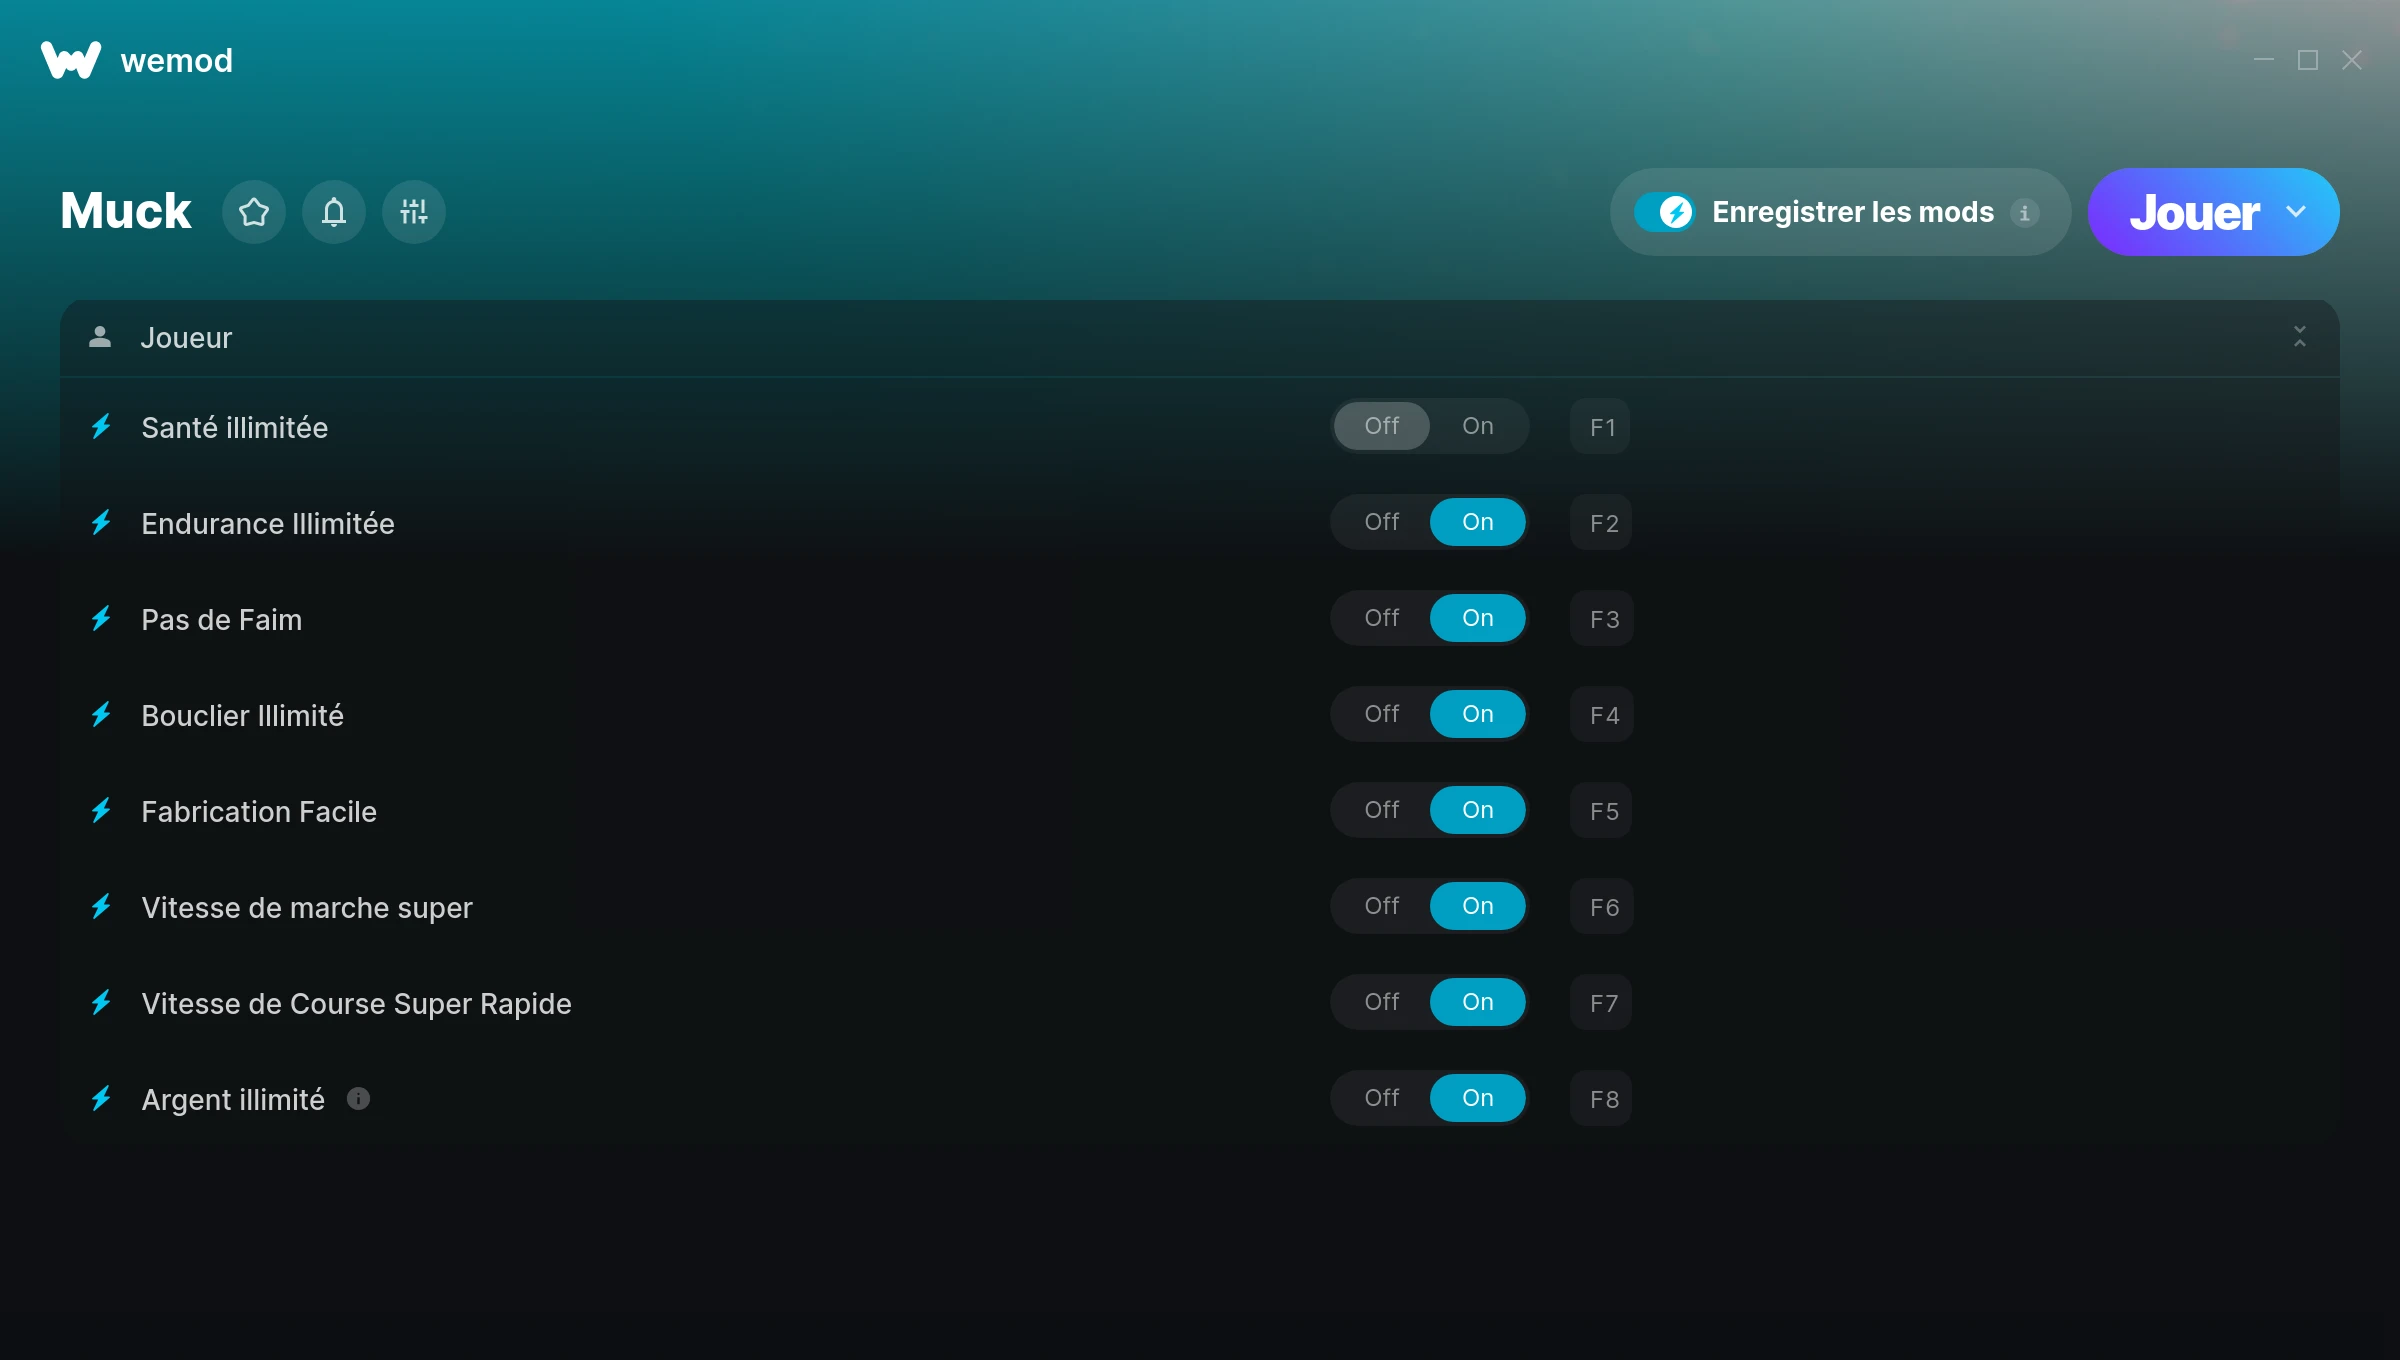Click the Joueur person icon
Image resolution: width=2400 pixels, height=1360 pixels.
(x=100, y=337)
